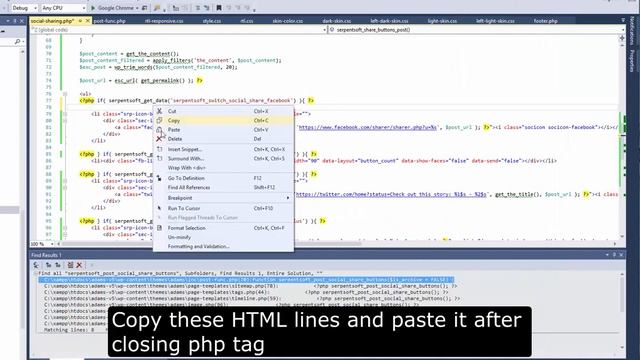Switch to the left-dark-skin.css tab
Screen dimensions: 640x360
tap(389, 21)
